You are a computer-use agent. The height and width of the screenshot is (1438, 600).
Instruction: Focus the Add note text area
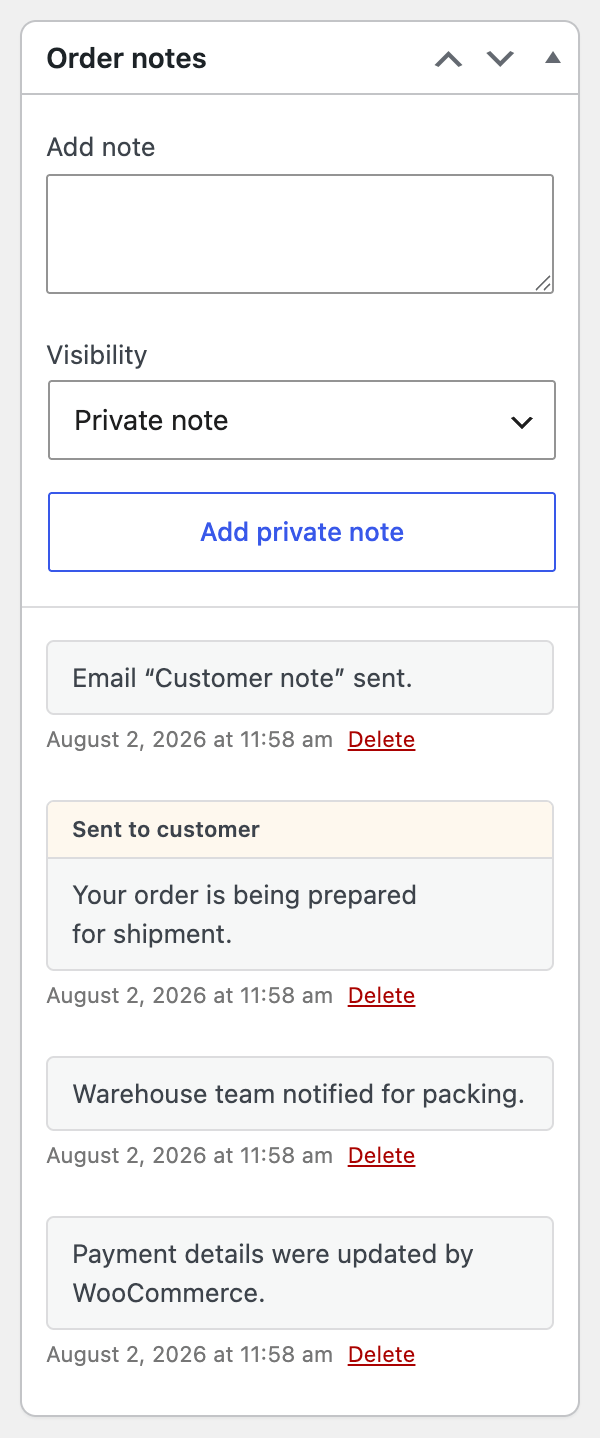coord(300,234)
